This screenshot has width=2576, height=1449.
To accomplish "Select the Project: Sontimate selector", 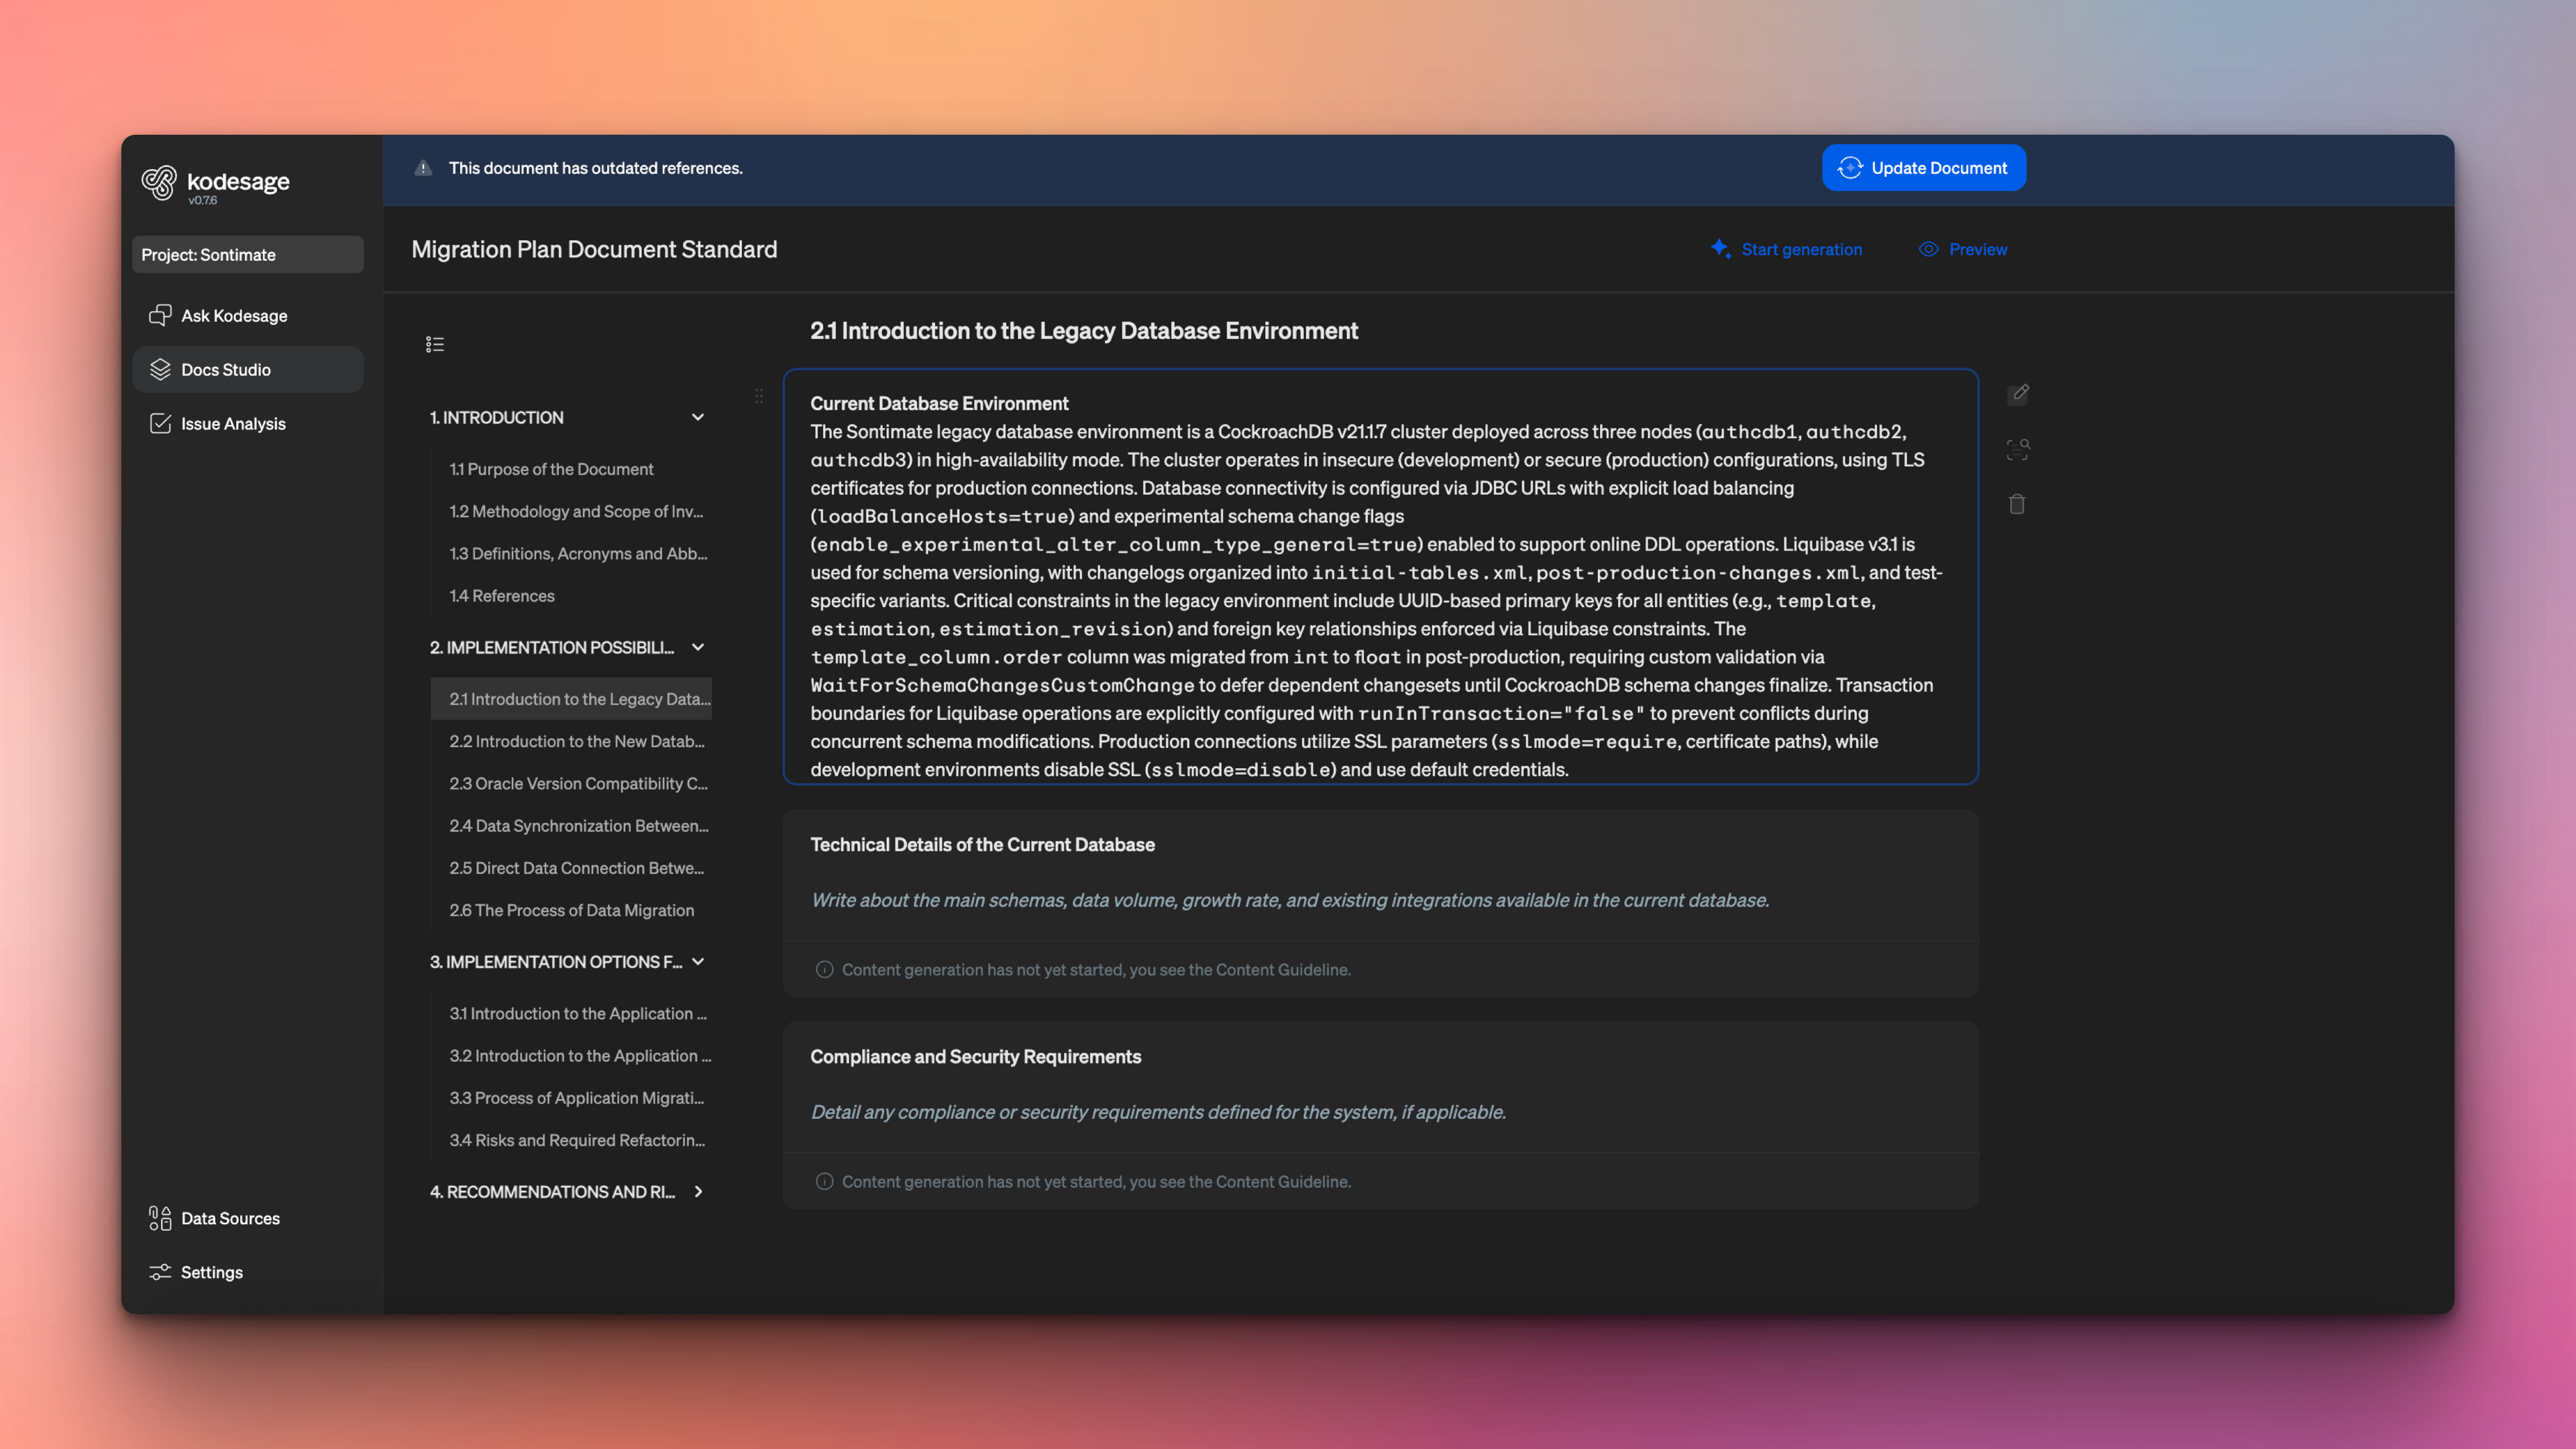I will (x=247, y=254).
